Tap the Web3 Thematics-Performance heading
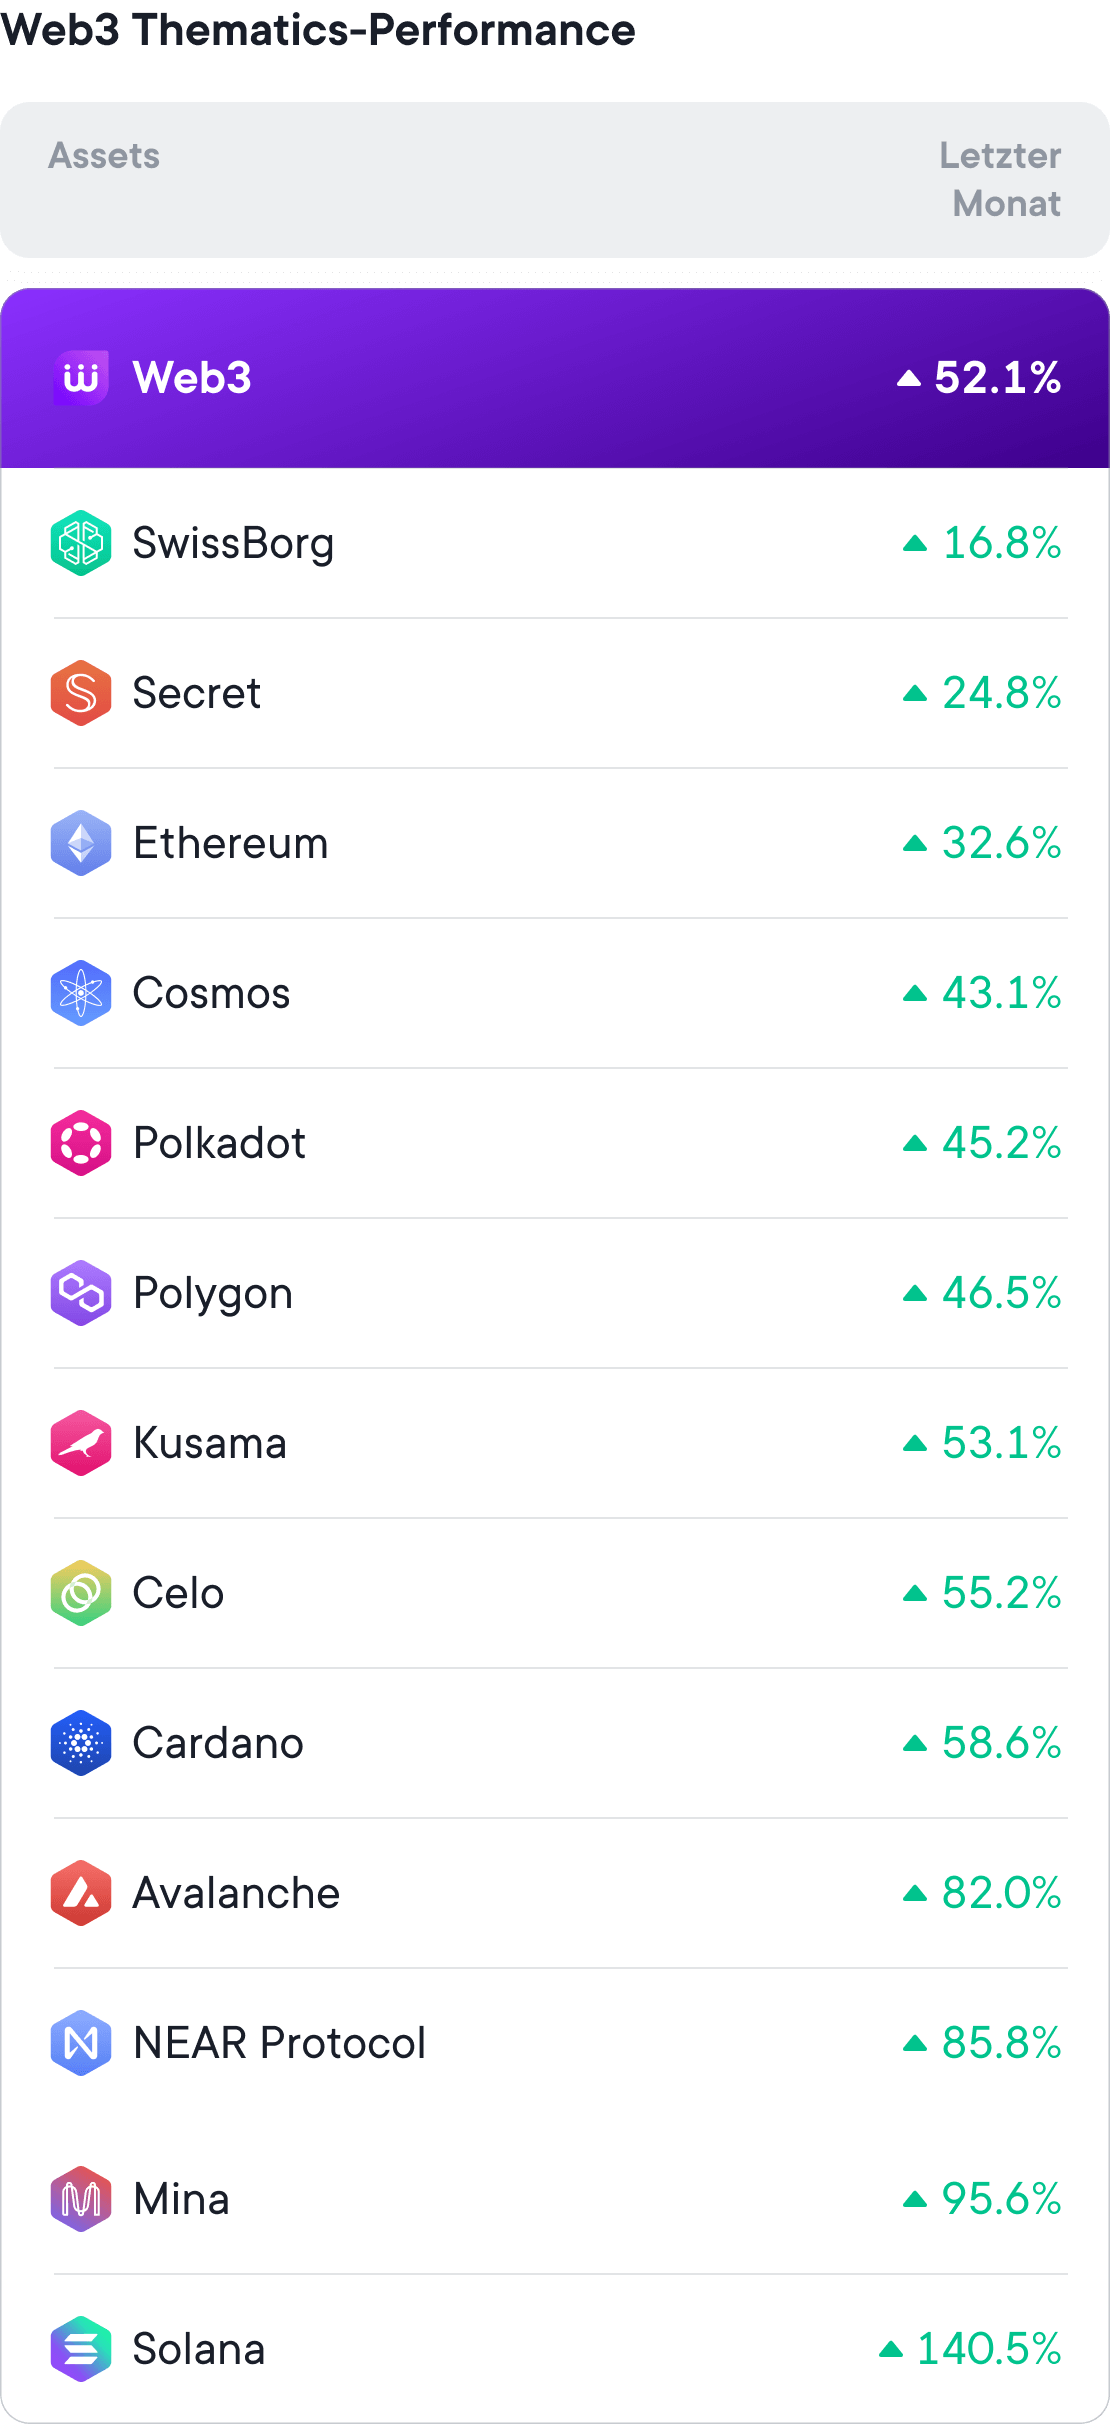Screen dimensions: 1110x2424 coord(318,30)
